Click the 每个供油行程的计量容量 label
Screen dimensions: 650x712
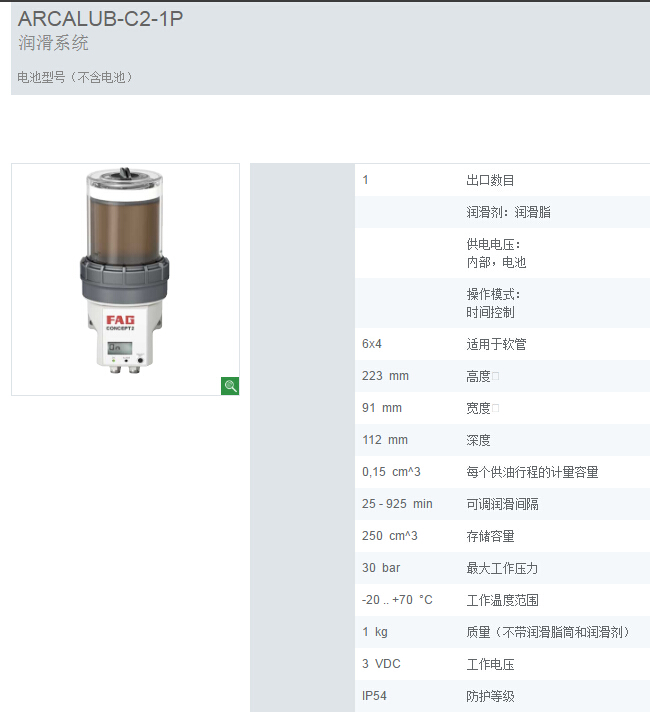pos(532,472)
